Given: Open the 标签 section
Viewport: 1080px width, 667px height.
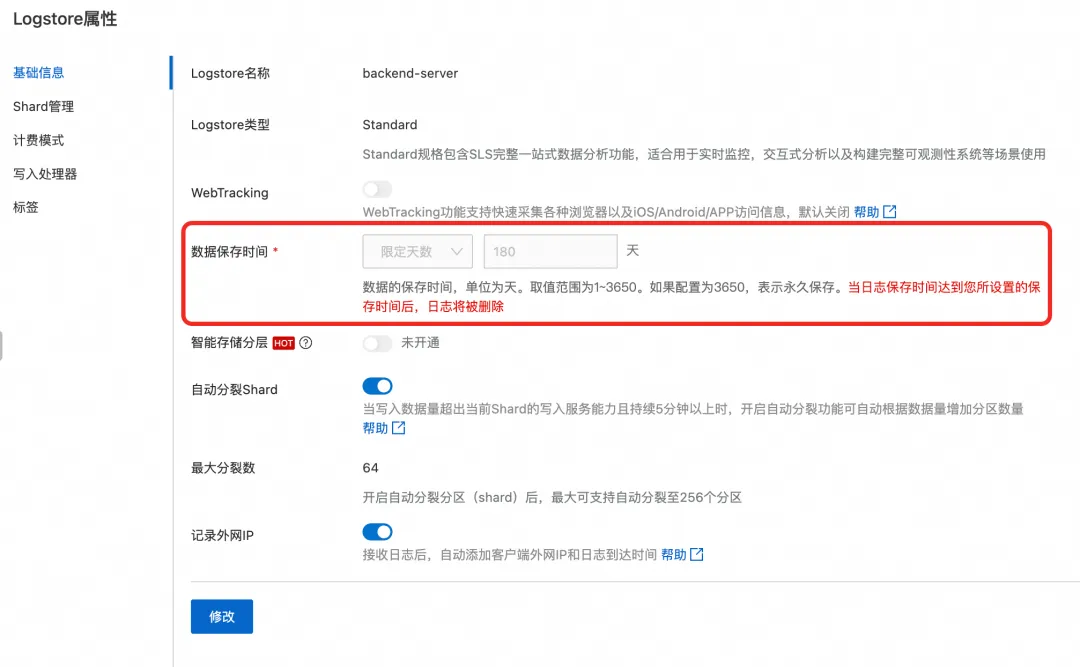Looking at the screenshot, I should pyautogui.click(x=24, y=207).
